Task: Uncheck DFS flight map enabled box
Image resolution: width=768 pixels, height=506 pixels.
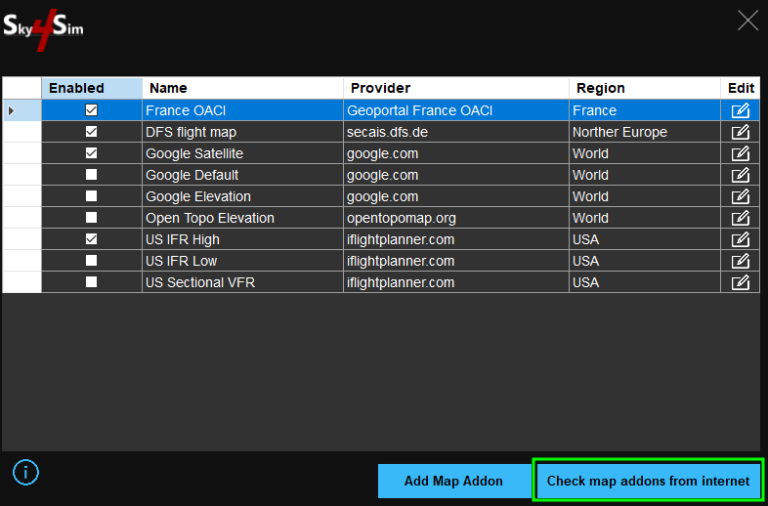Action: [x=91, y=132]
